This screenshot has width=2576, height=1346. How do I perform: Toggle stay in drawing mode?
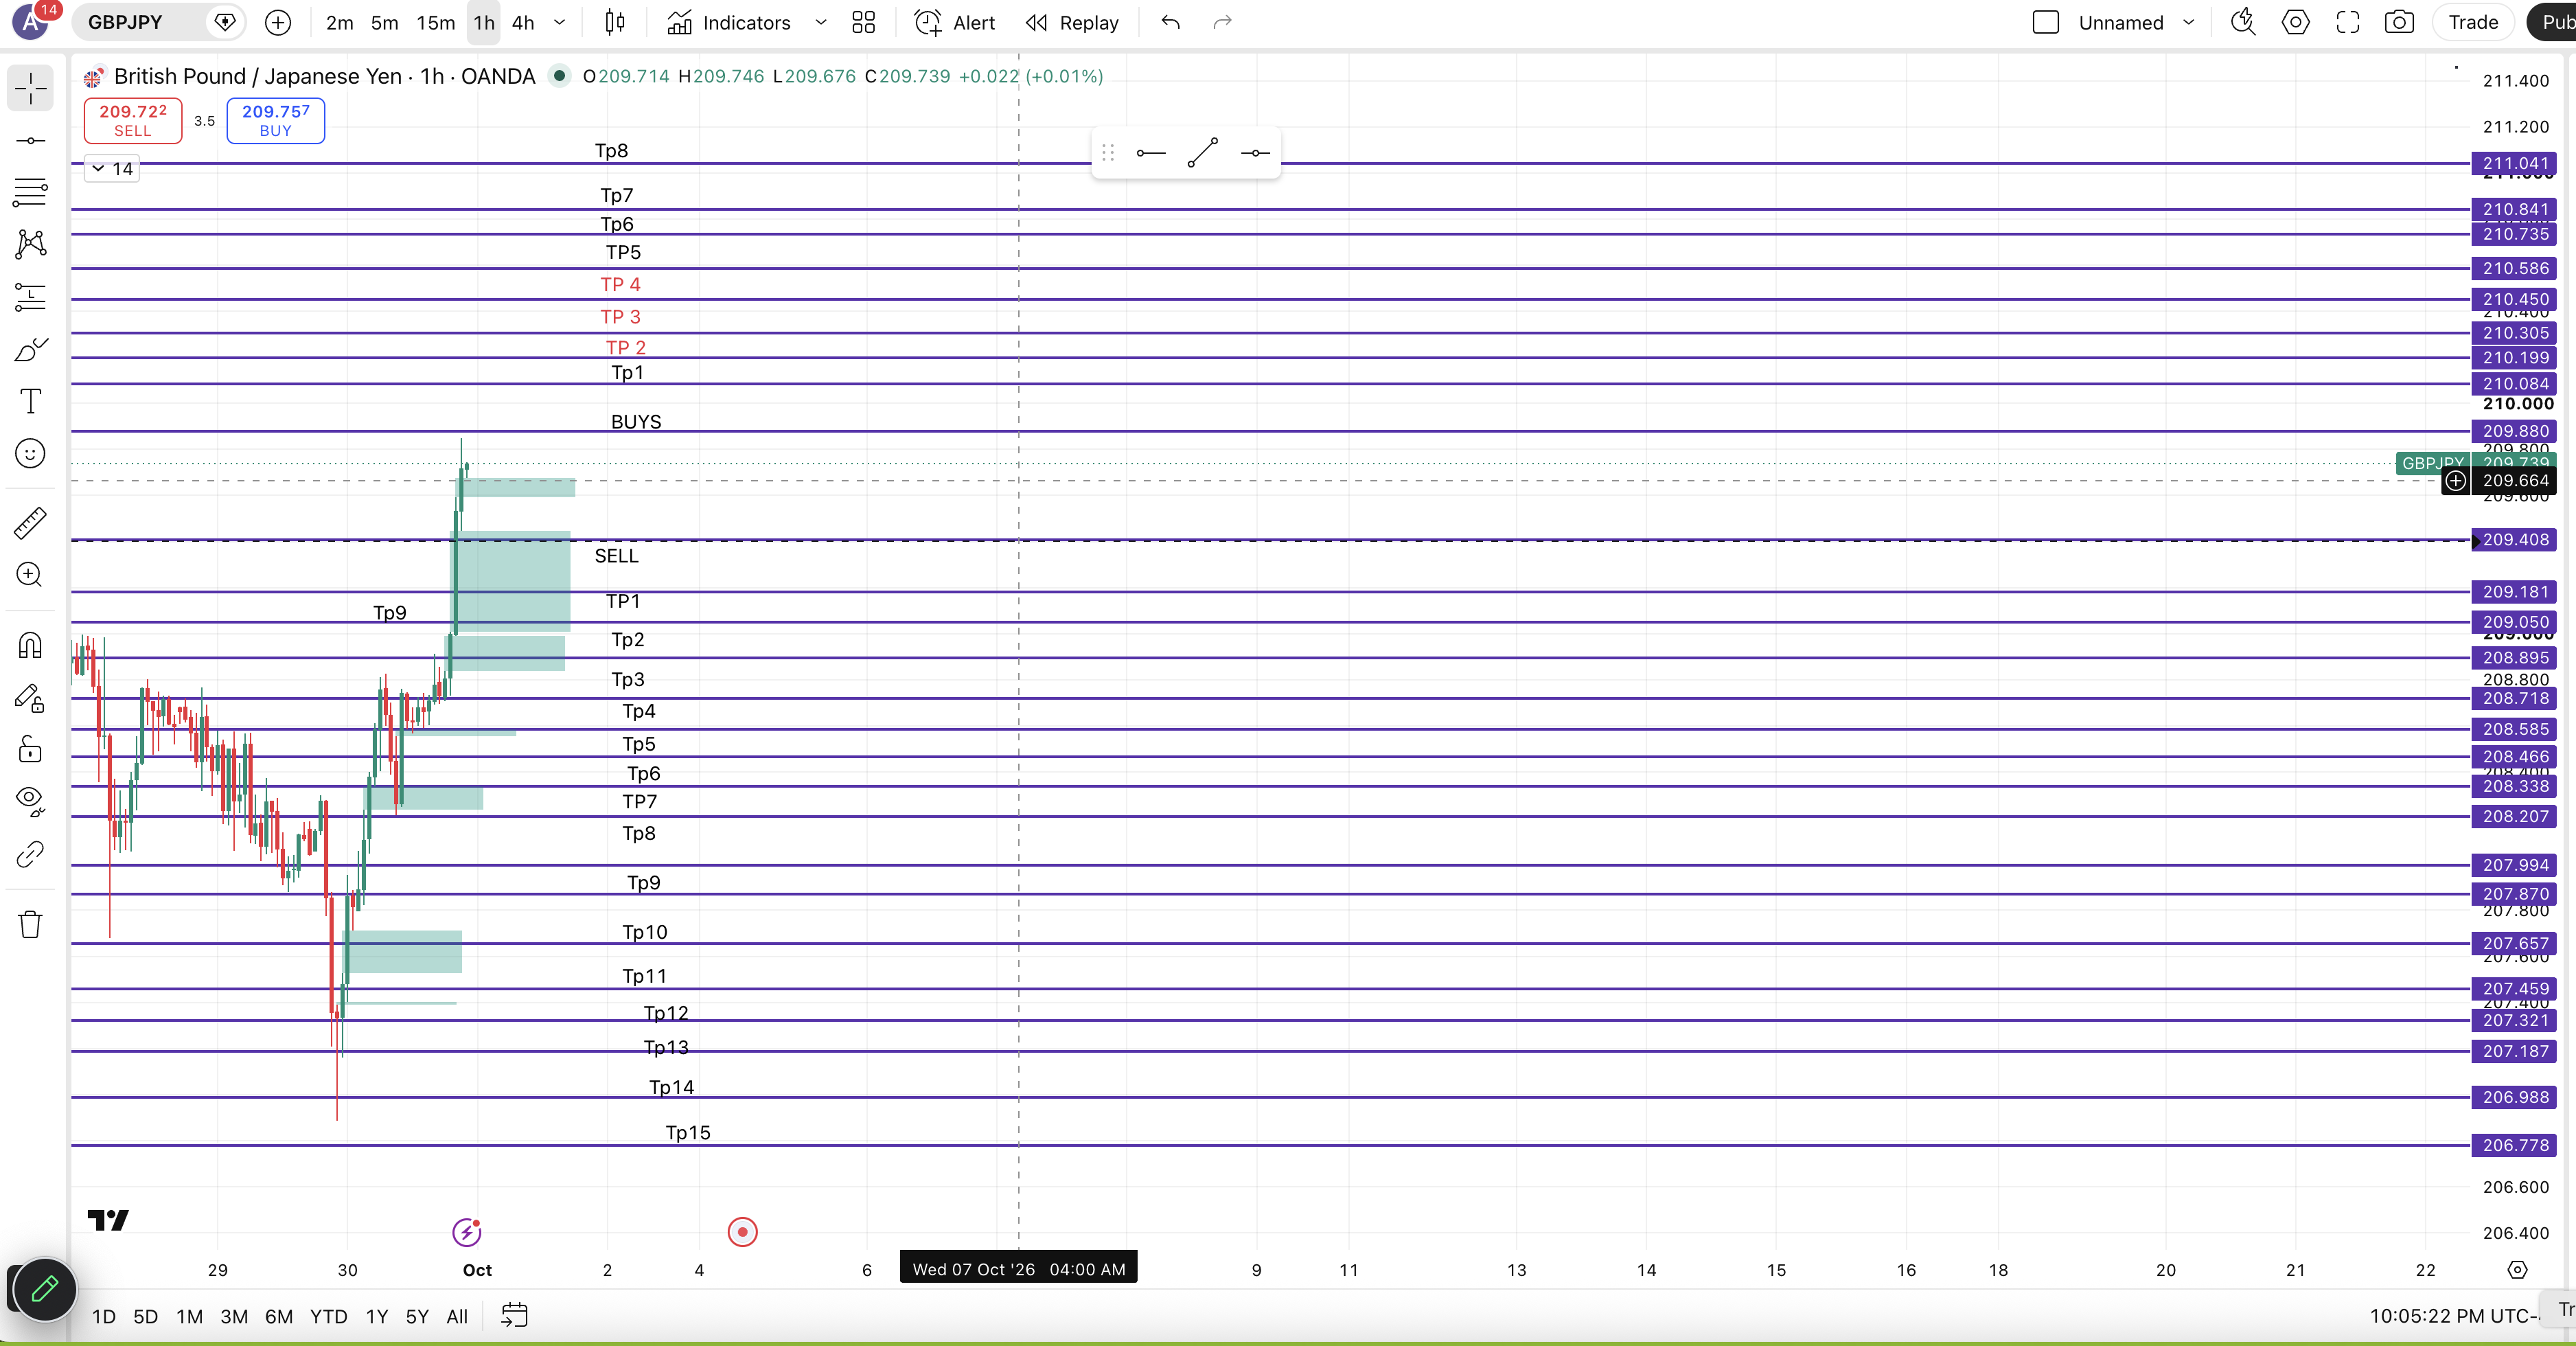click(x=30, y=698)
